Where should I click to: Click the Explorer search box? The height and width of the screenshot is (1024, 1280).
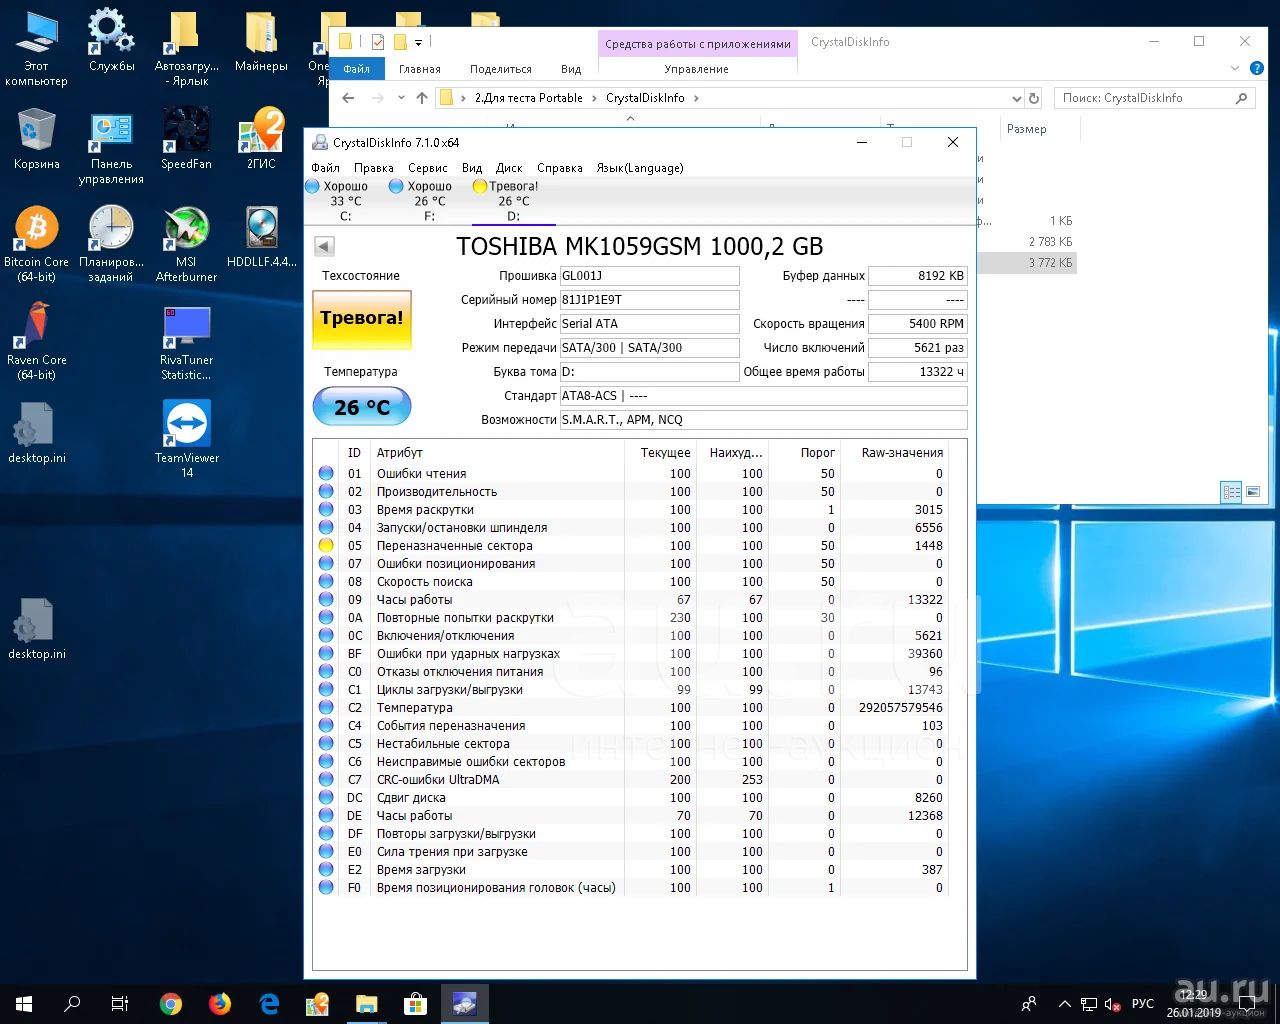pos(1155,98)
